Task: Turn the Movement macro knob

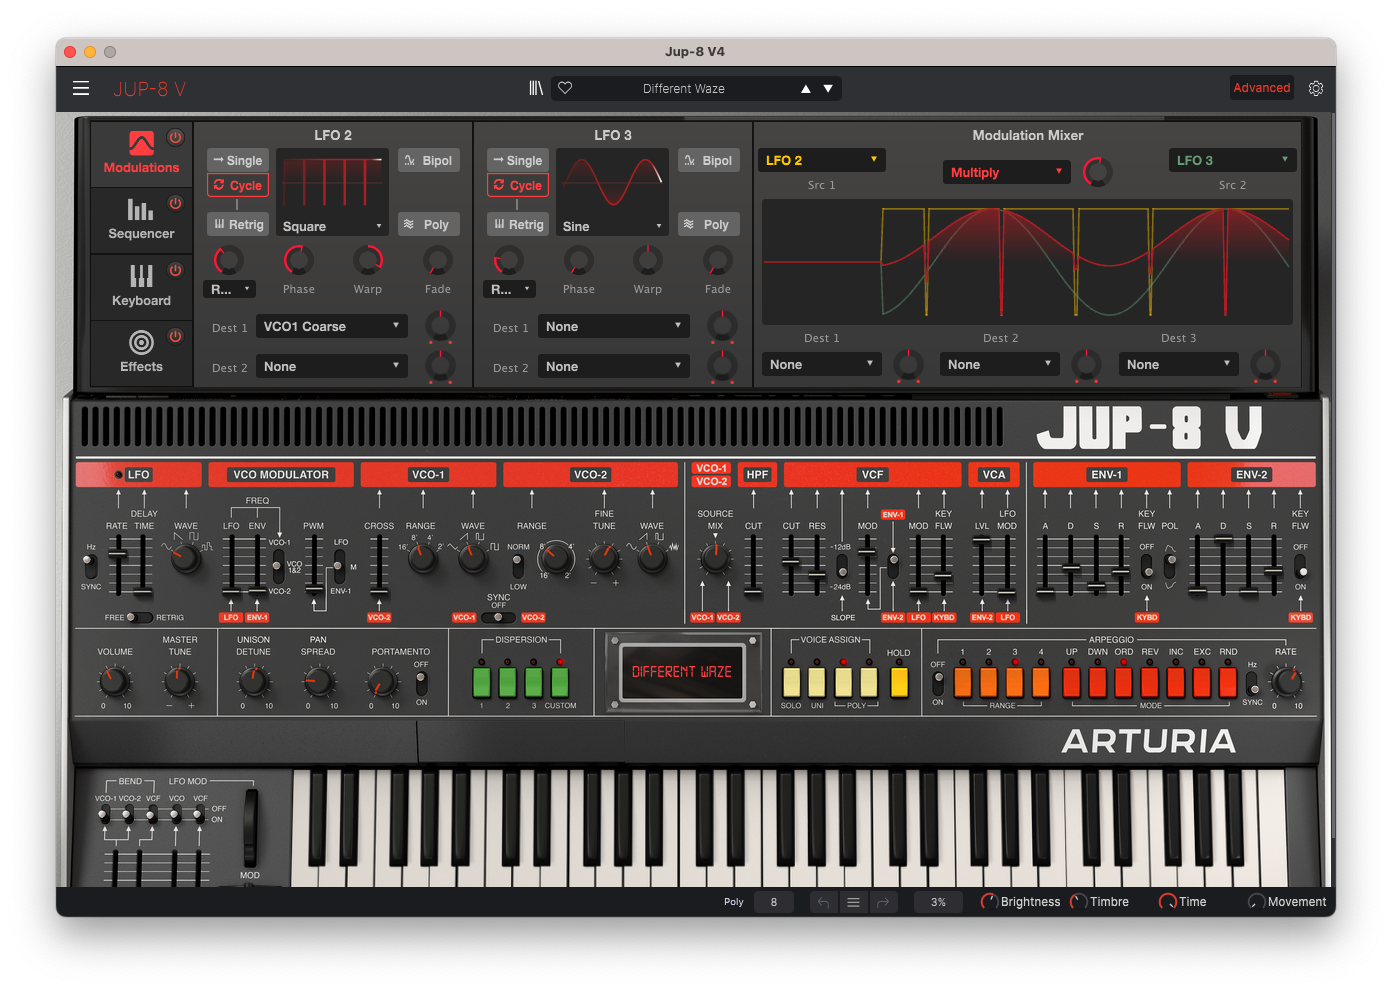Action: tap(1256, 902)
